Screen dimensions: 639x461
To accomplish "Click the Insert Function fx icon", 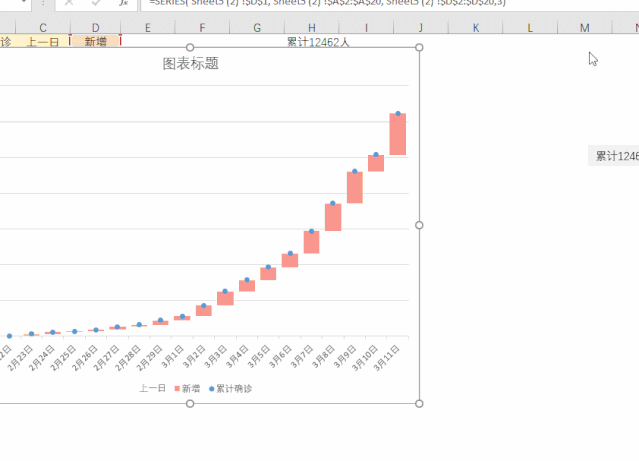I will tap(122, 4).
